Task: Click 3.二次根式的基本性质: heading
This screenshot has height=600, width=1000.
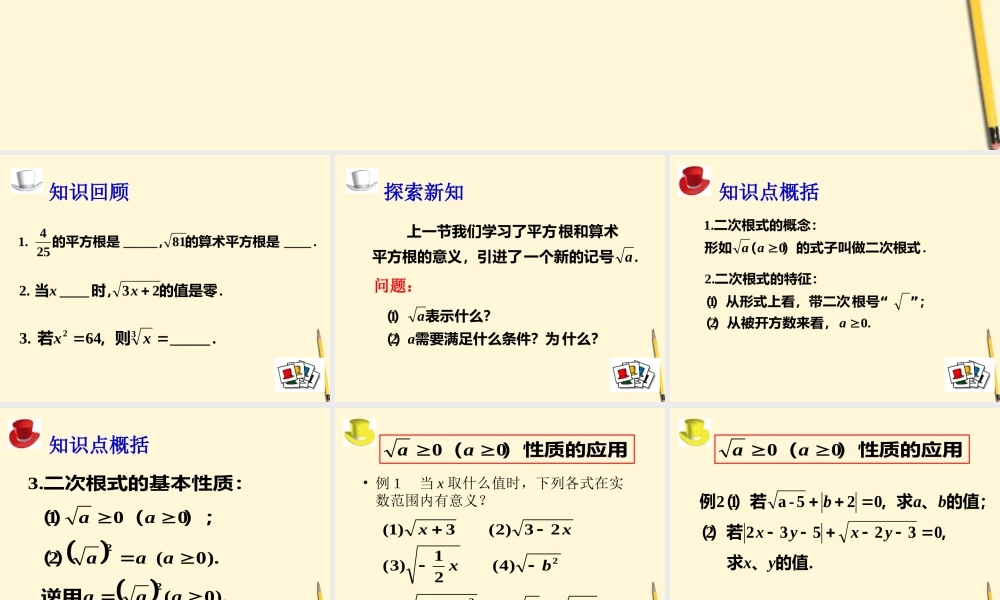Action: 136,483
